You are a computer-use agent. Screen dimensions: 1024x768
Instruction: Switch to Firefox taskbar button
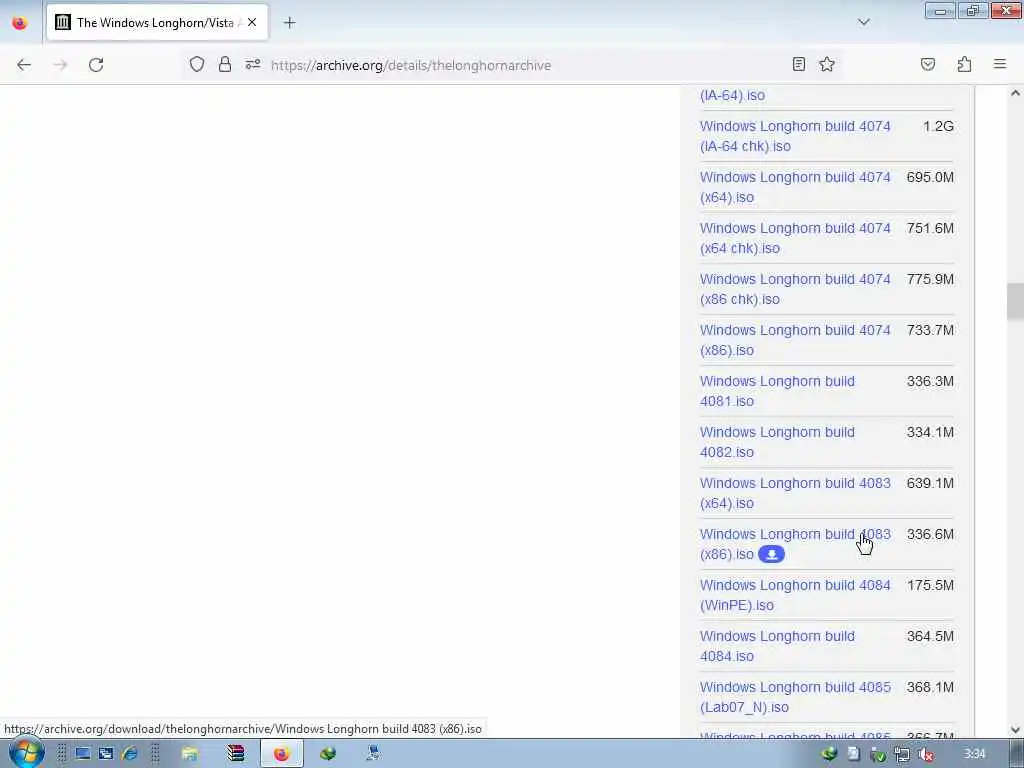281,754
